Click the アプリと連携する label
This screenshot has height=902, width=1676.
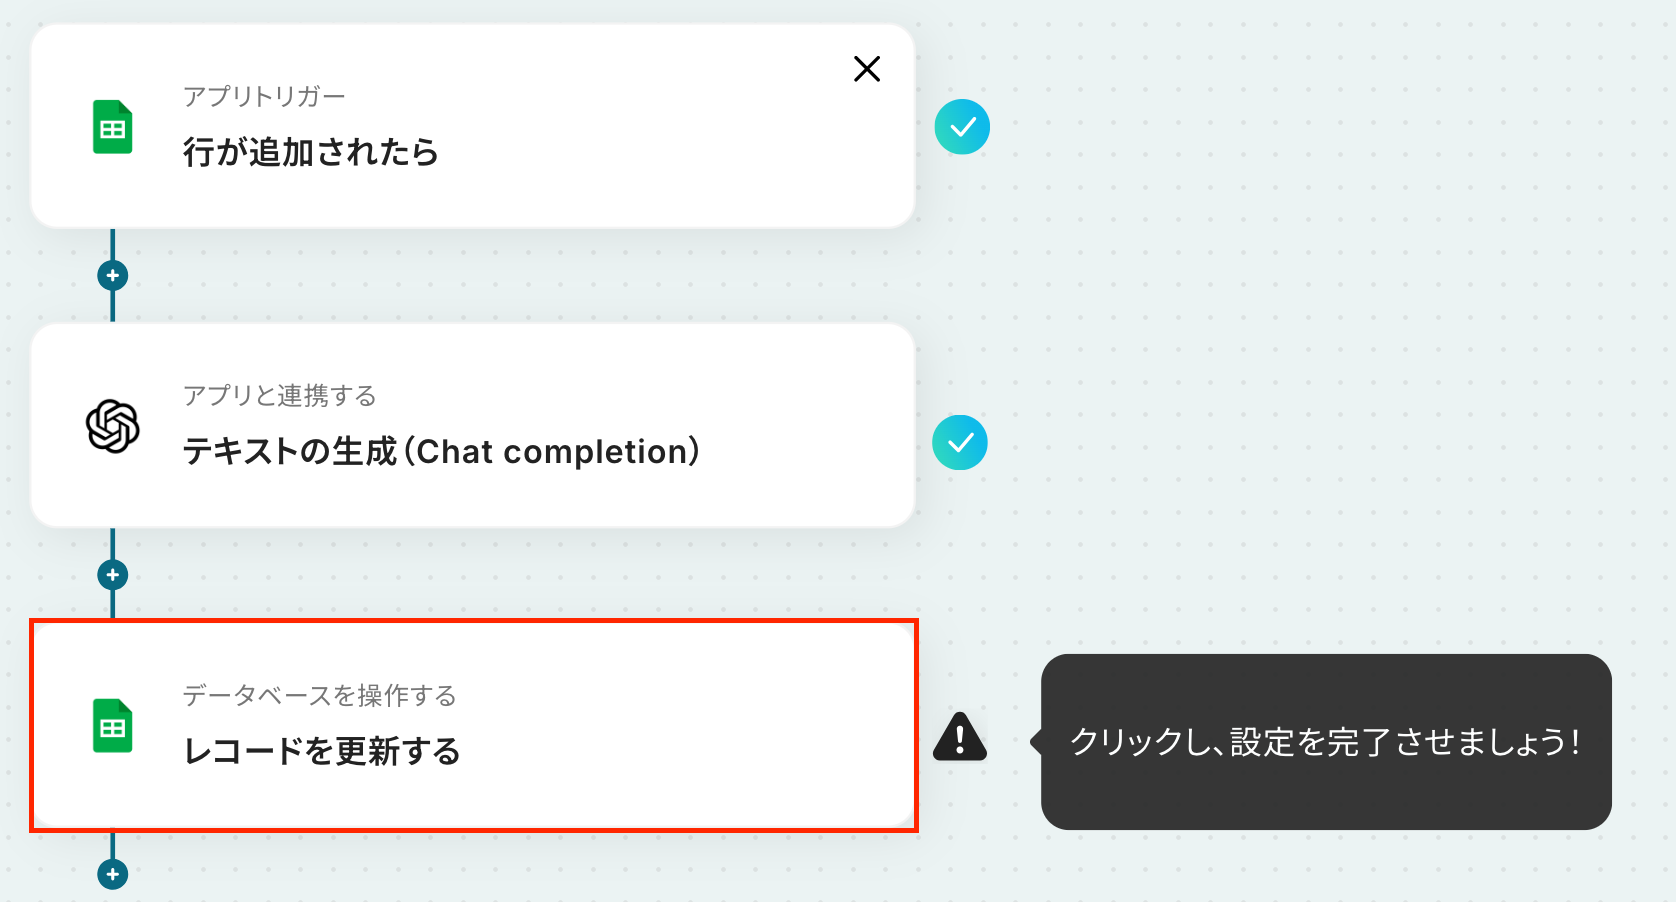(x=280, y=395)
